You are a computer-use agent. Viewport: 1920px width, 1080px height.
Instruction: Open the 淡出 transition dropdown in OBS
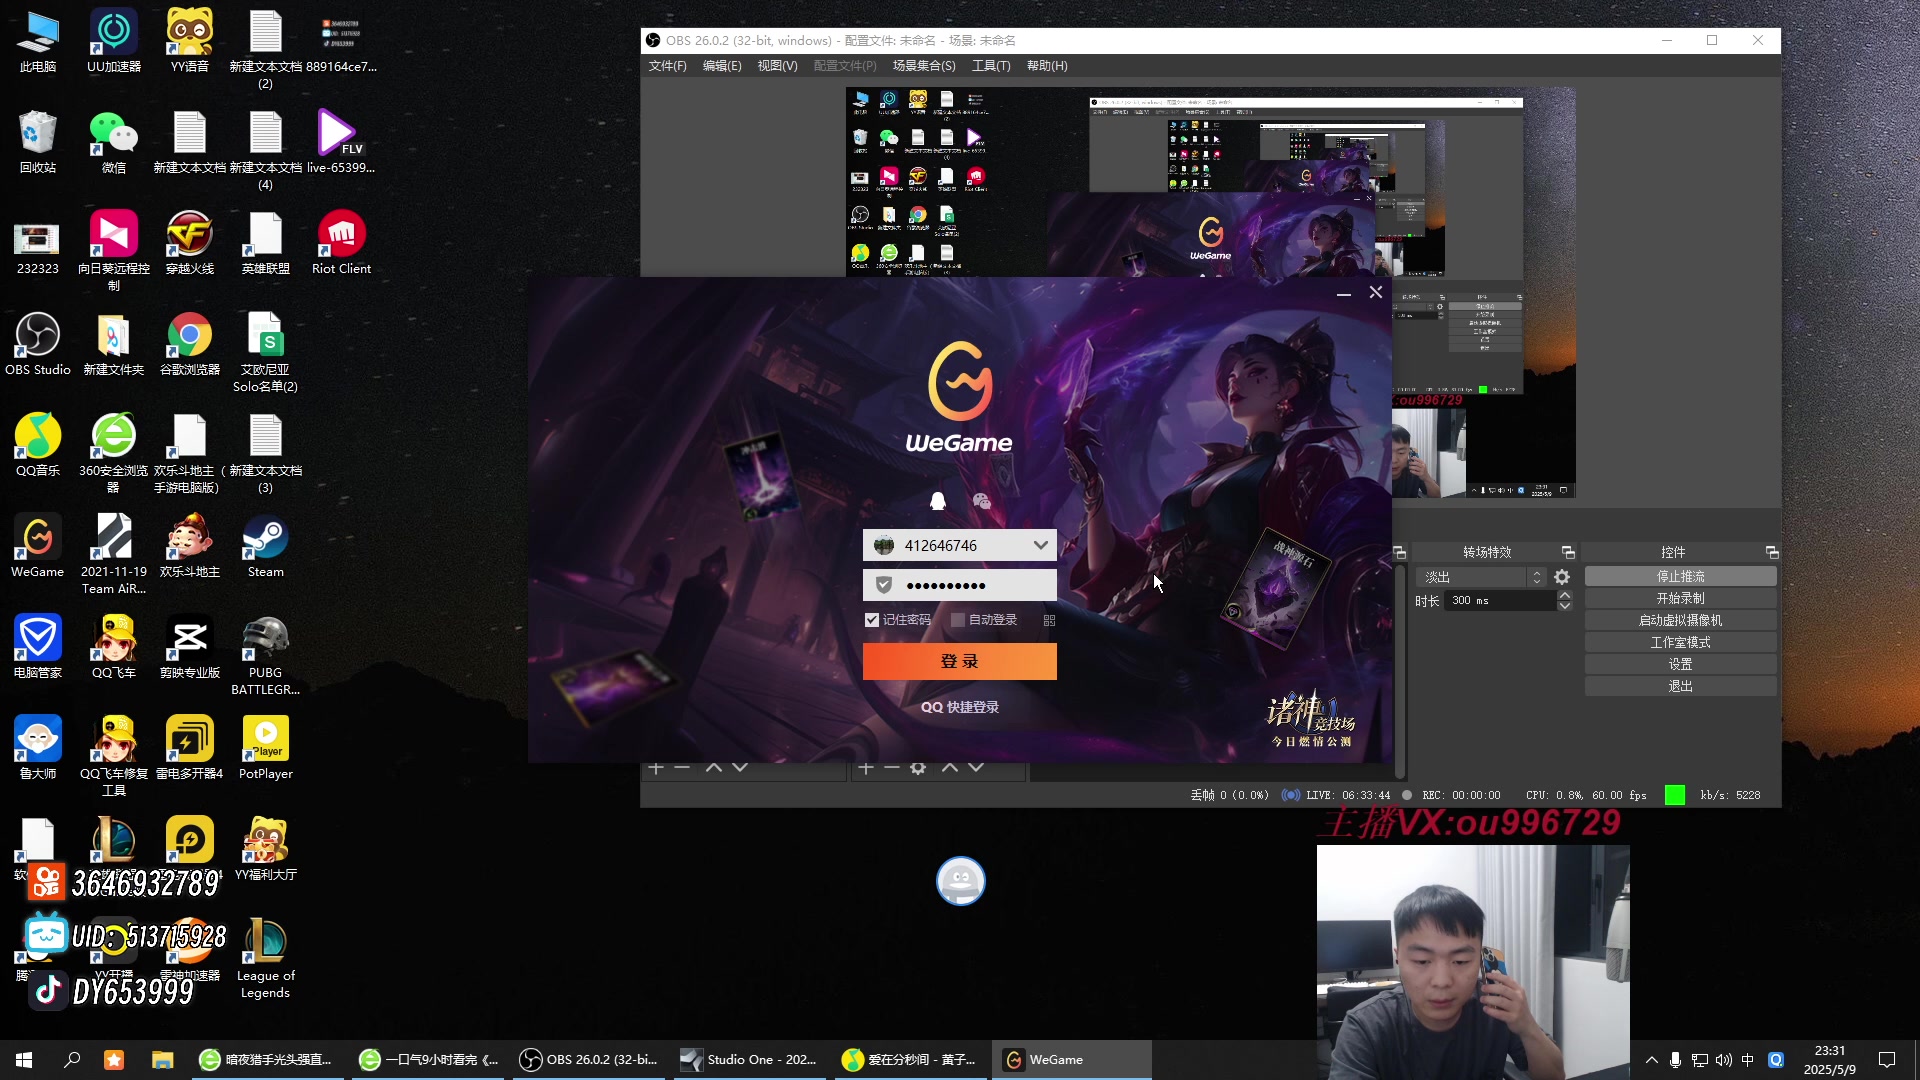(1481, 577)
